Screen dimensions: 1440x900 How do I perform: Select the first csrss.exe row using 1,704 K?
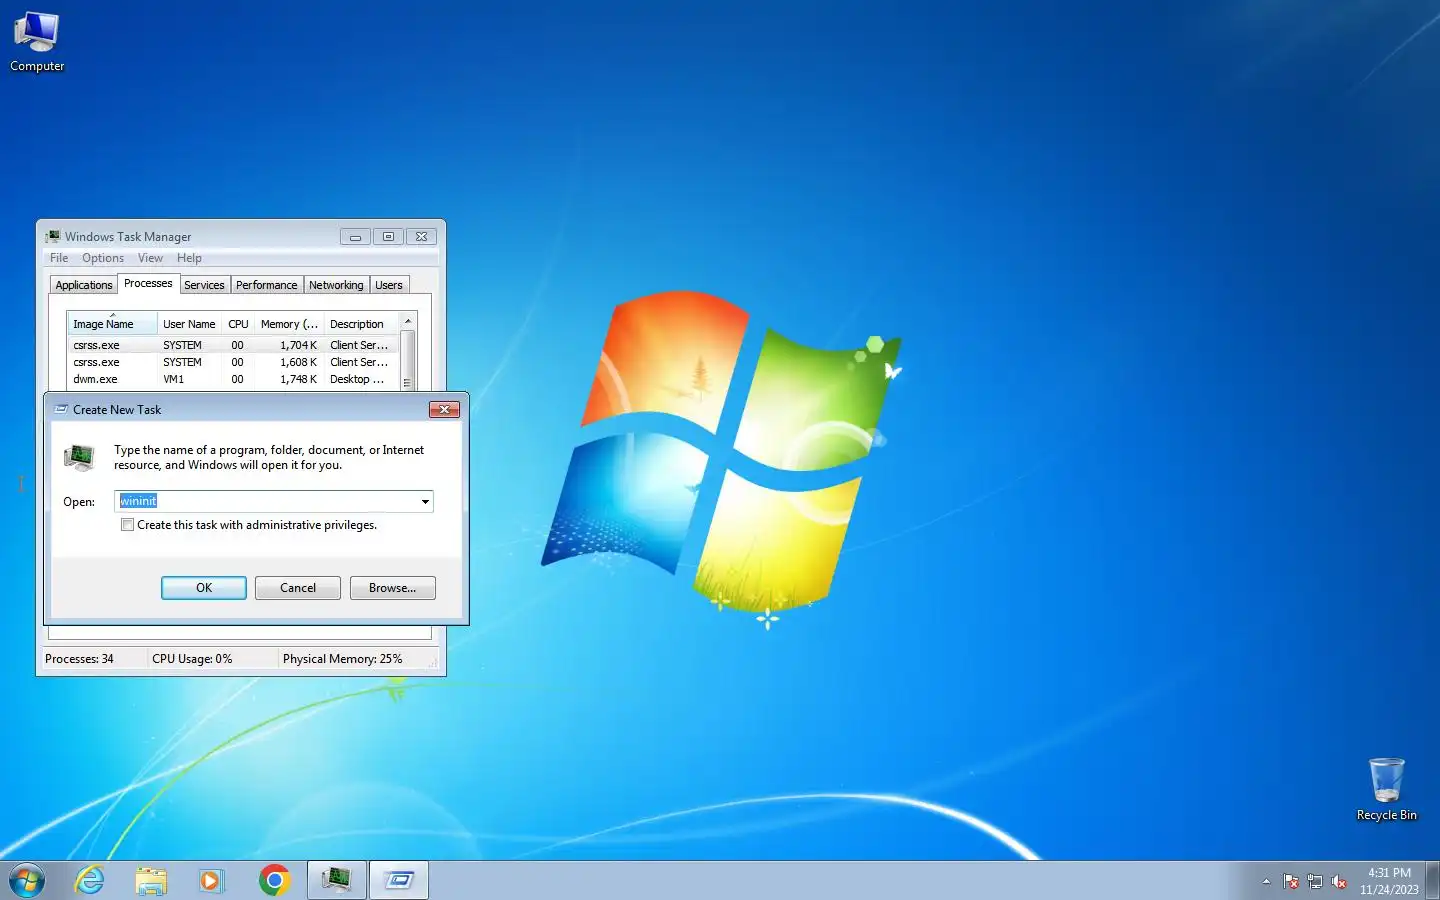pyautogui.click(x=233, y=345)
